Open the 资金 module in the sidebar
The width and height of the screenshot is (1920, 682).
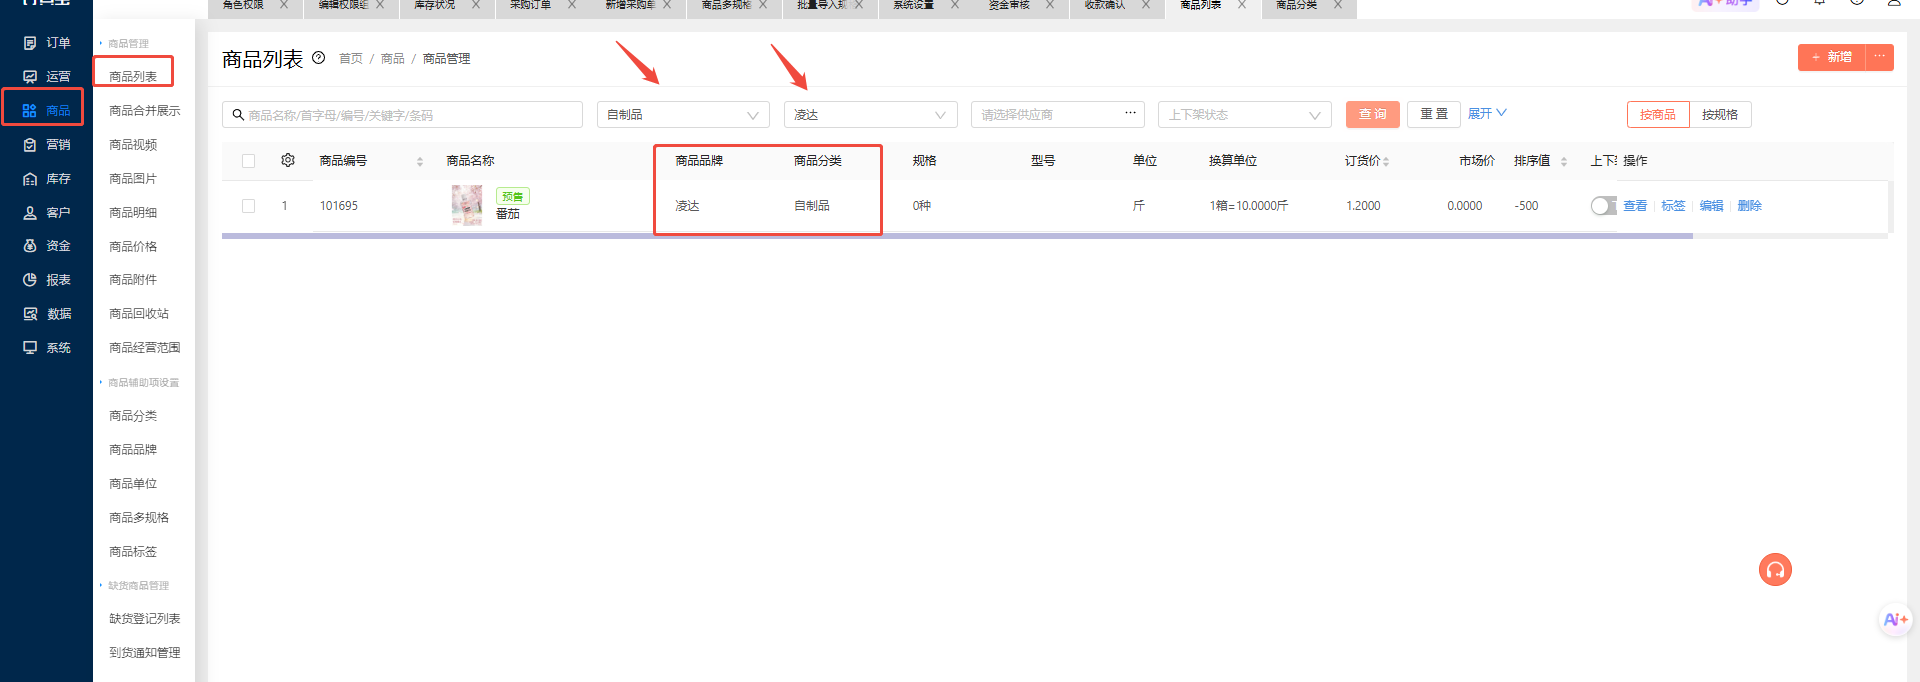click(x=46, y=246)
